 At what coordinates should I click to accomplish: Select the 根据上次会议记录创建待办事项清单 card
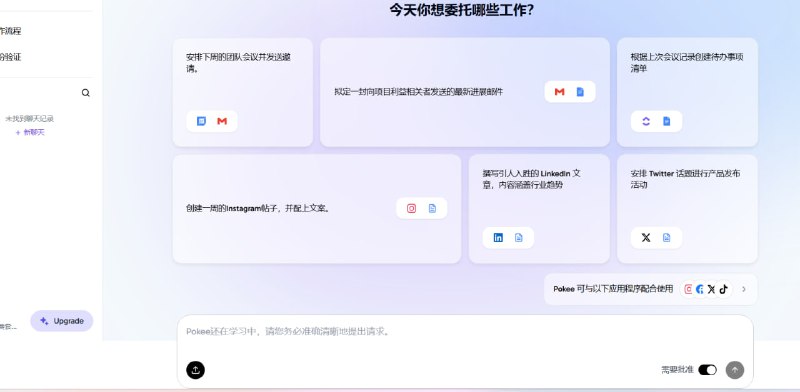click(687, 92)
